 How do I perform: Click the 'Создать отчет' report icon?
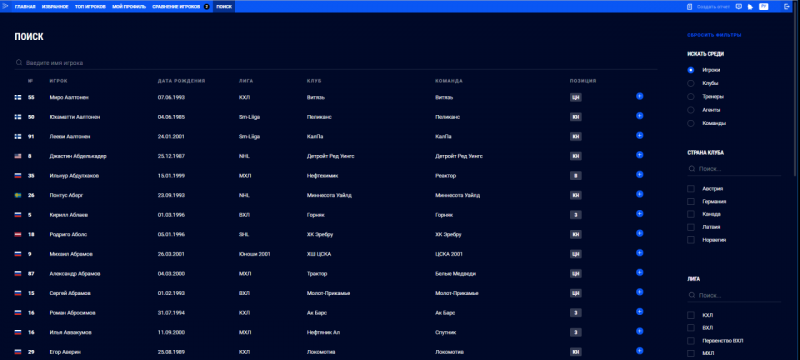689,7
